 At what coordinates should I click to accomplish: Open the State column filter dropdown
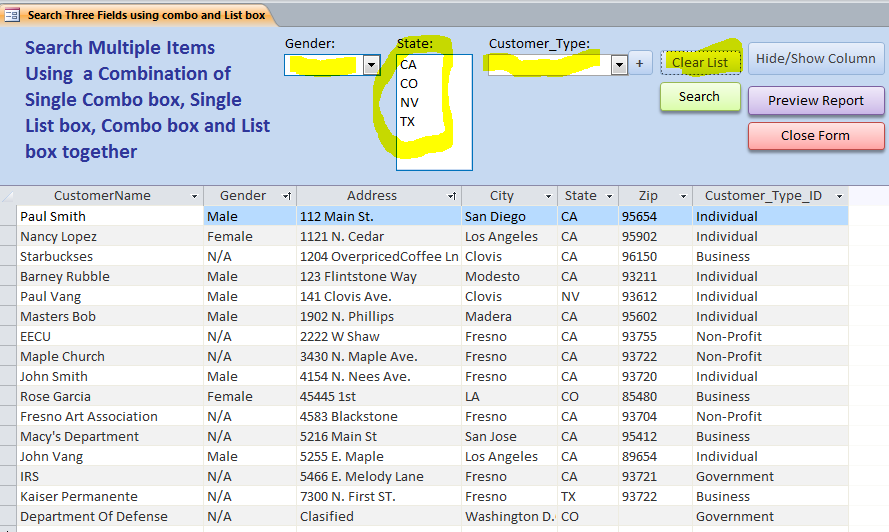click(x=609, y=196)
